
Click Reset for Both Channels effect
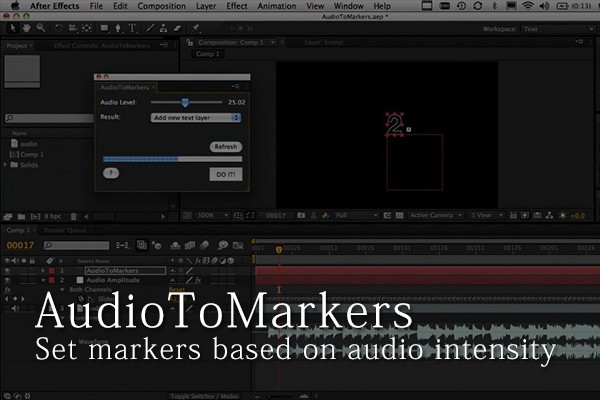pos(177,290)
